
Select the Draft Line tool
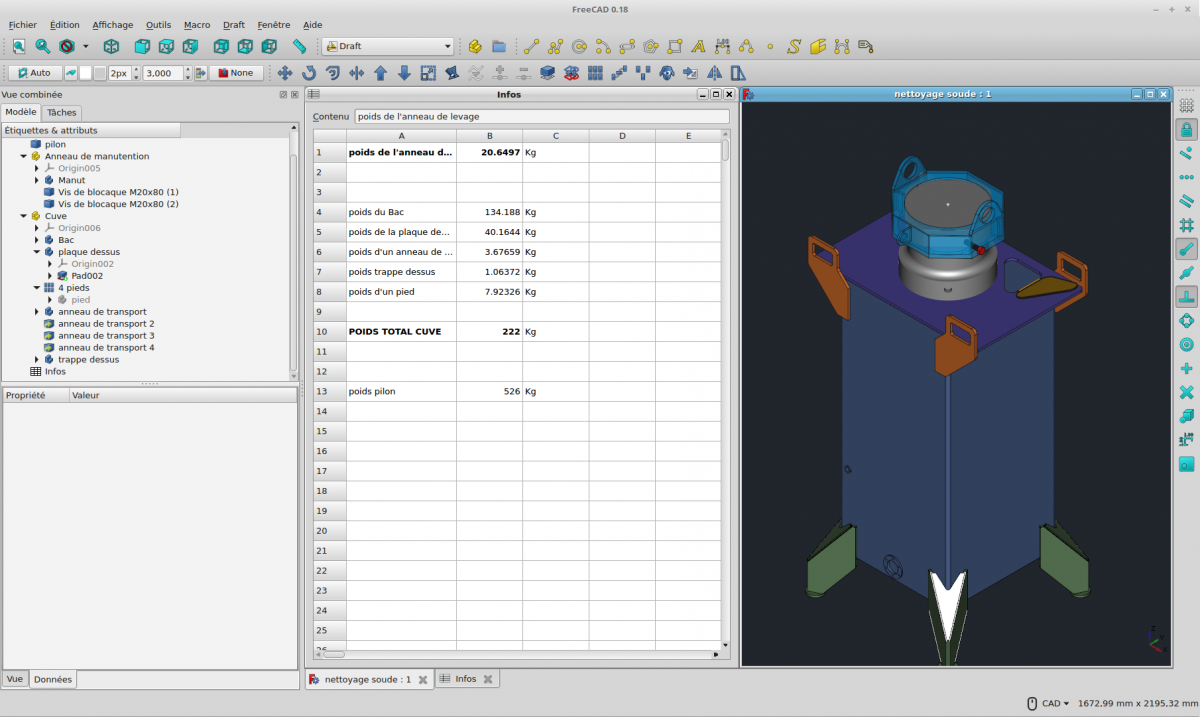pos(531,46)
